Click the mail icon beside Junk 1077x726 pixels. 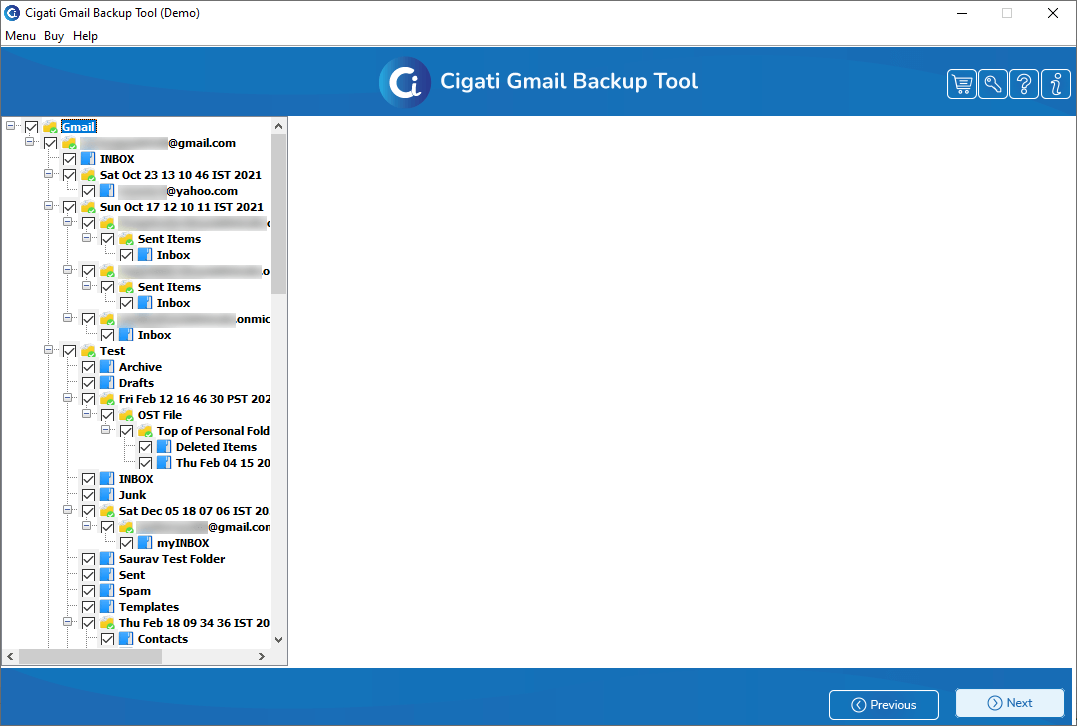[107, 495]
